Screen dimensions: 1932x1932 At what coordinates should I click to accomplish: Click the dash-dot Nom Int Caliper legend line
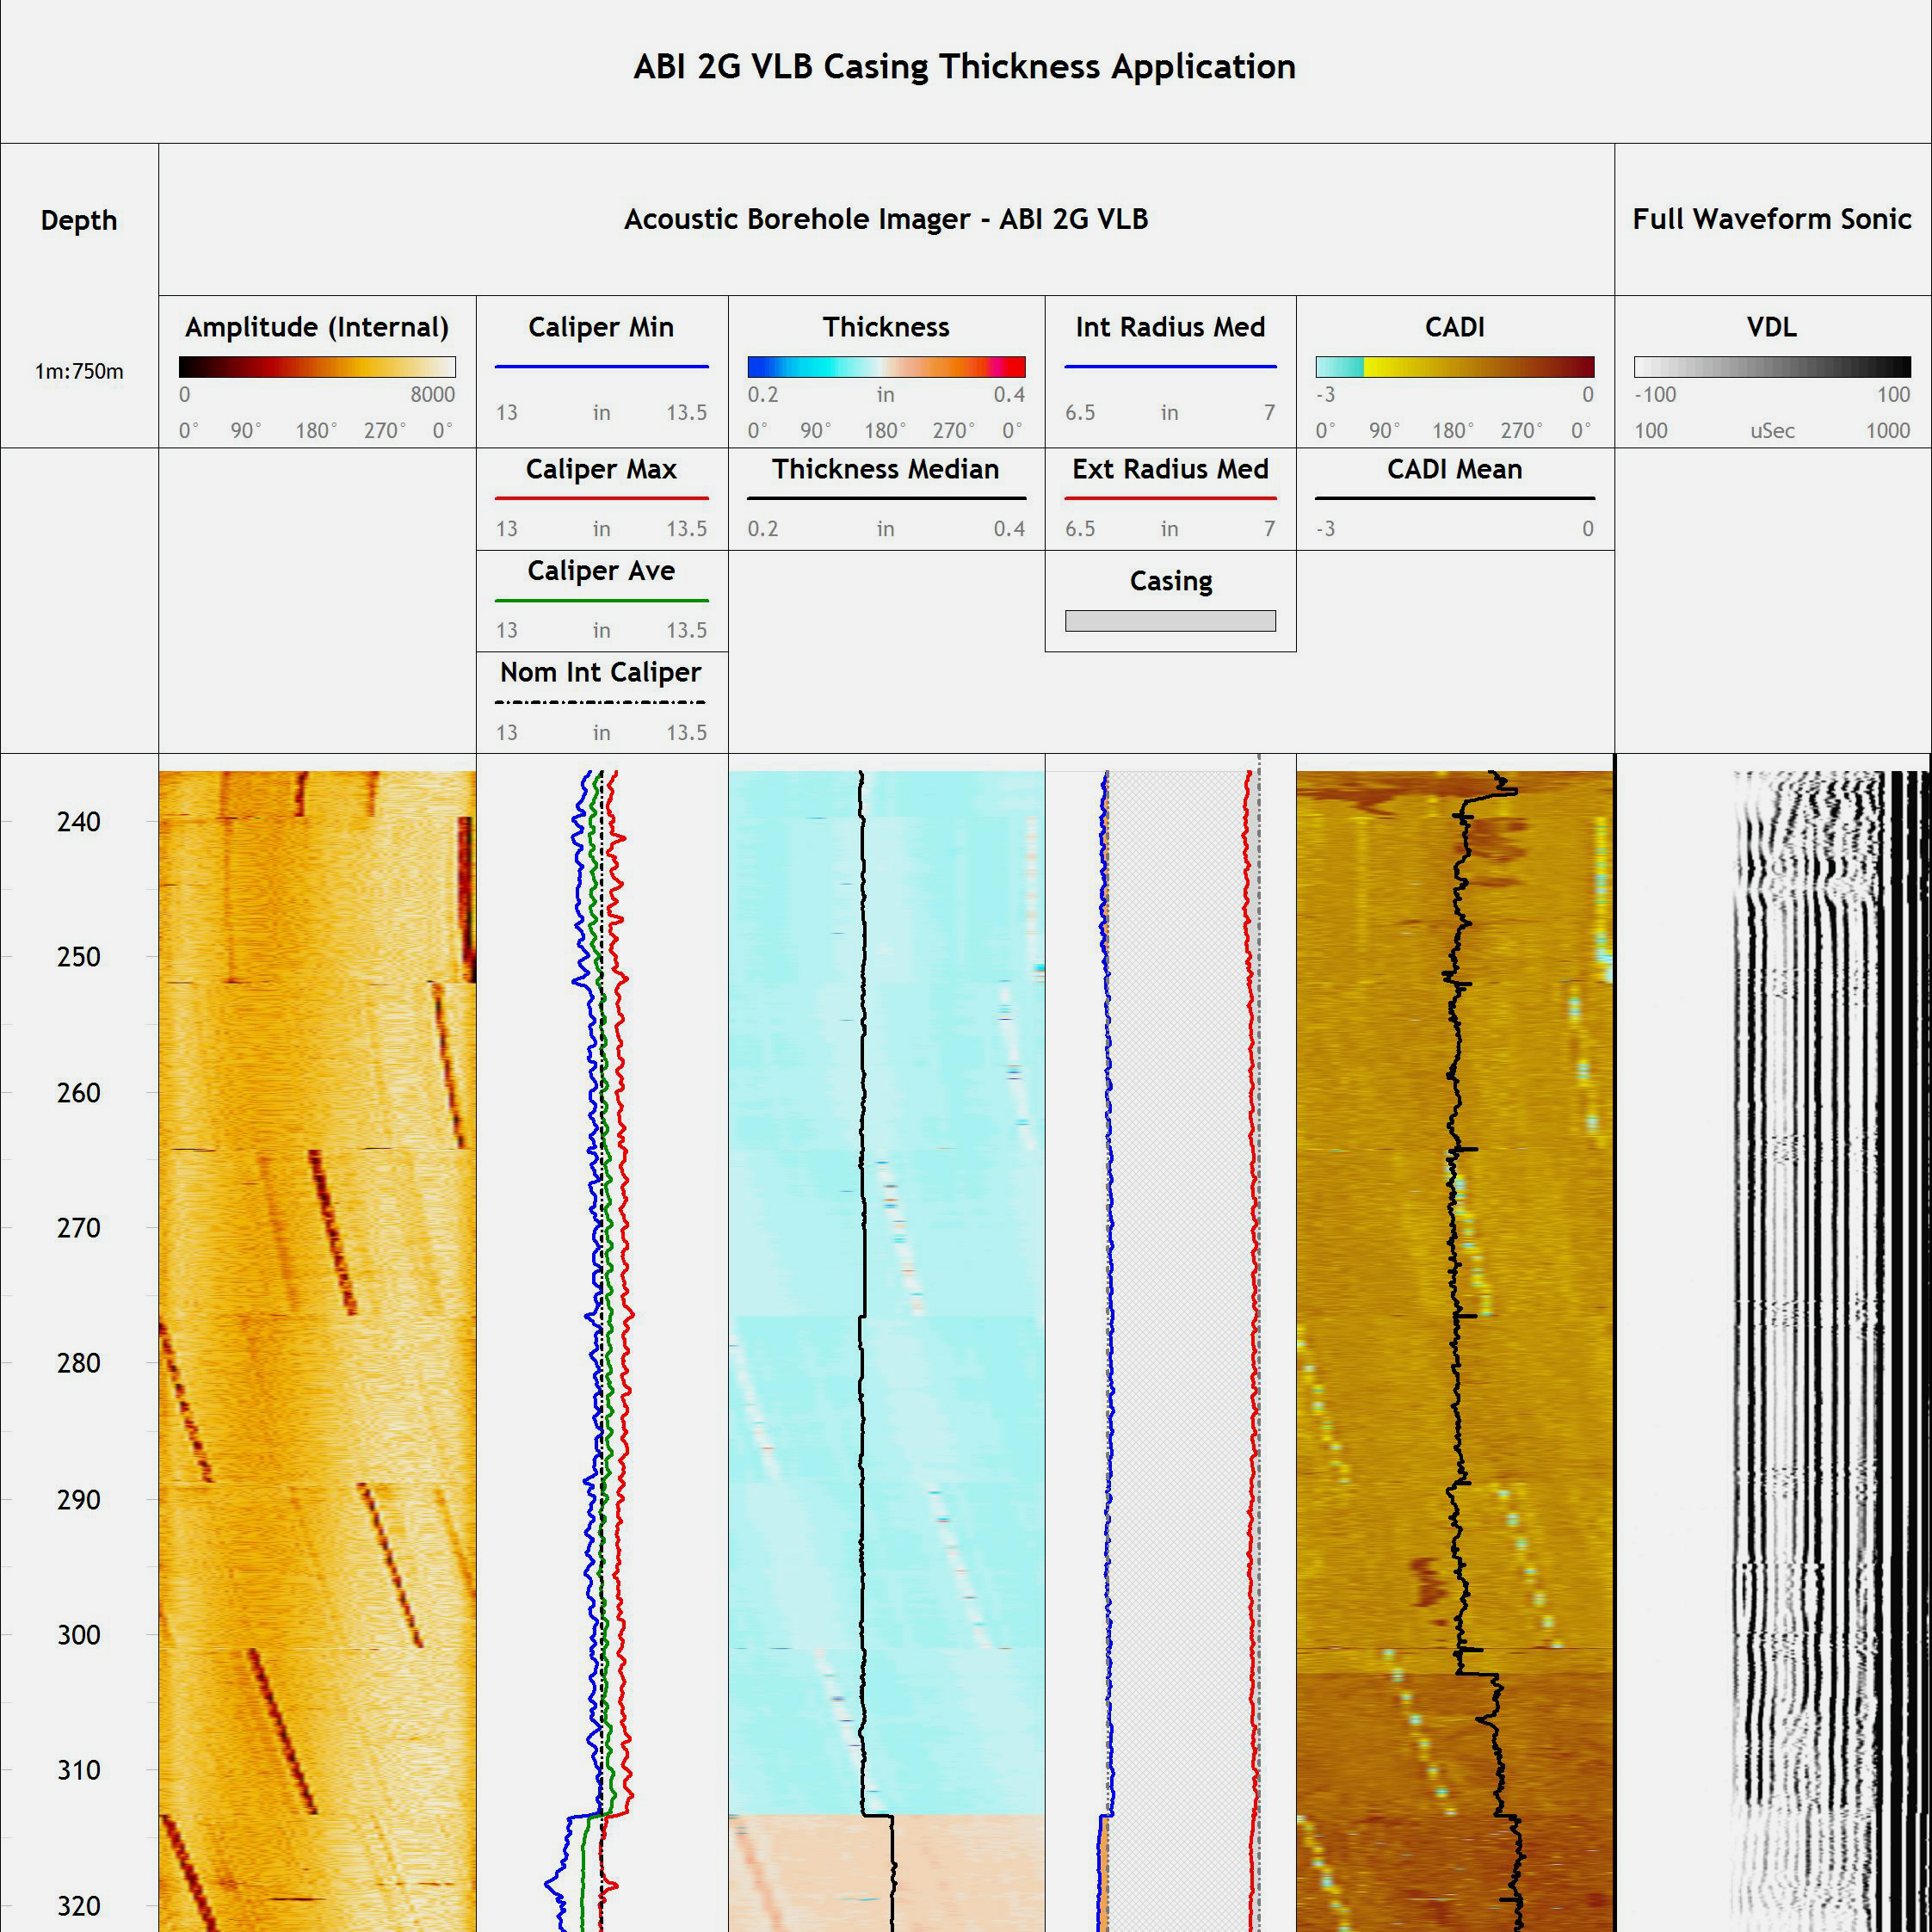601,702
